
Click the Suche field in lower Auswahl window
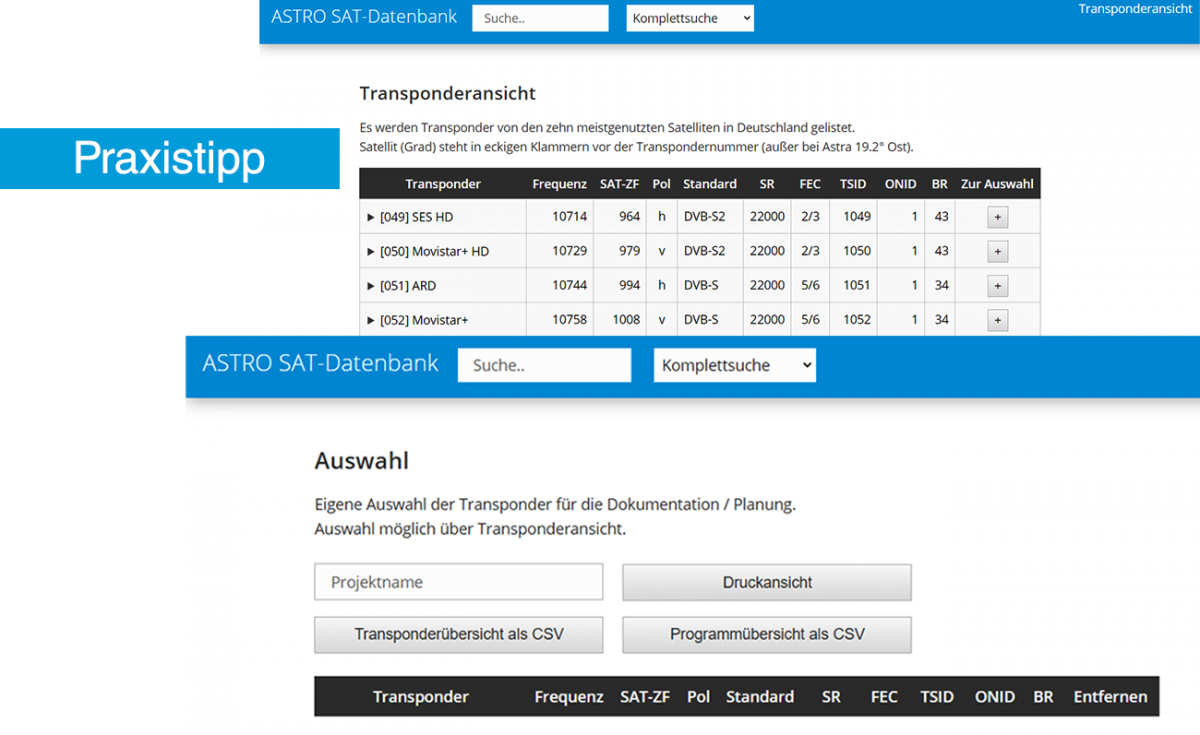coord(544,365)
